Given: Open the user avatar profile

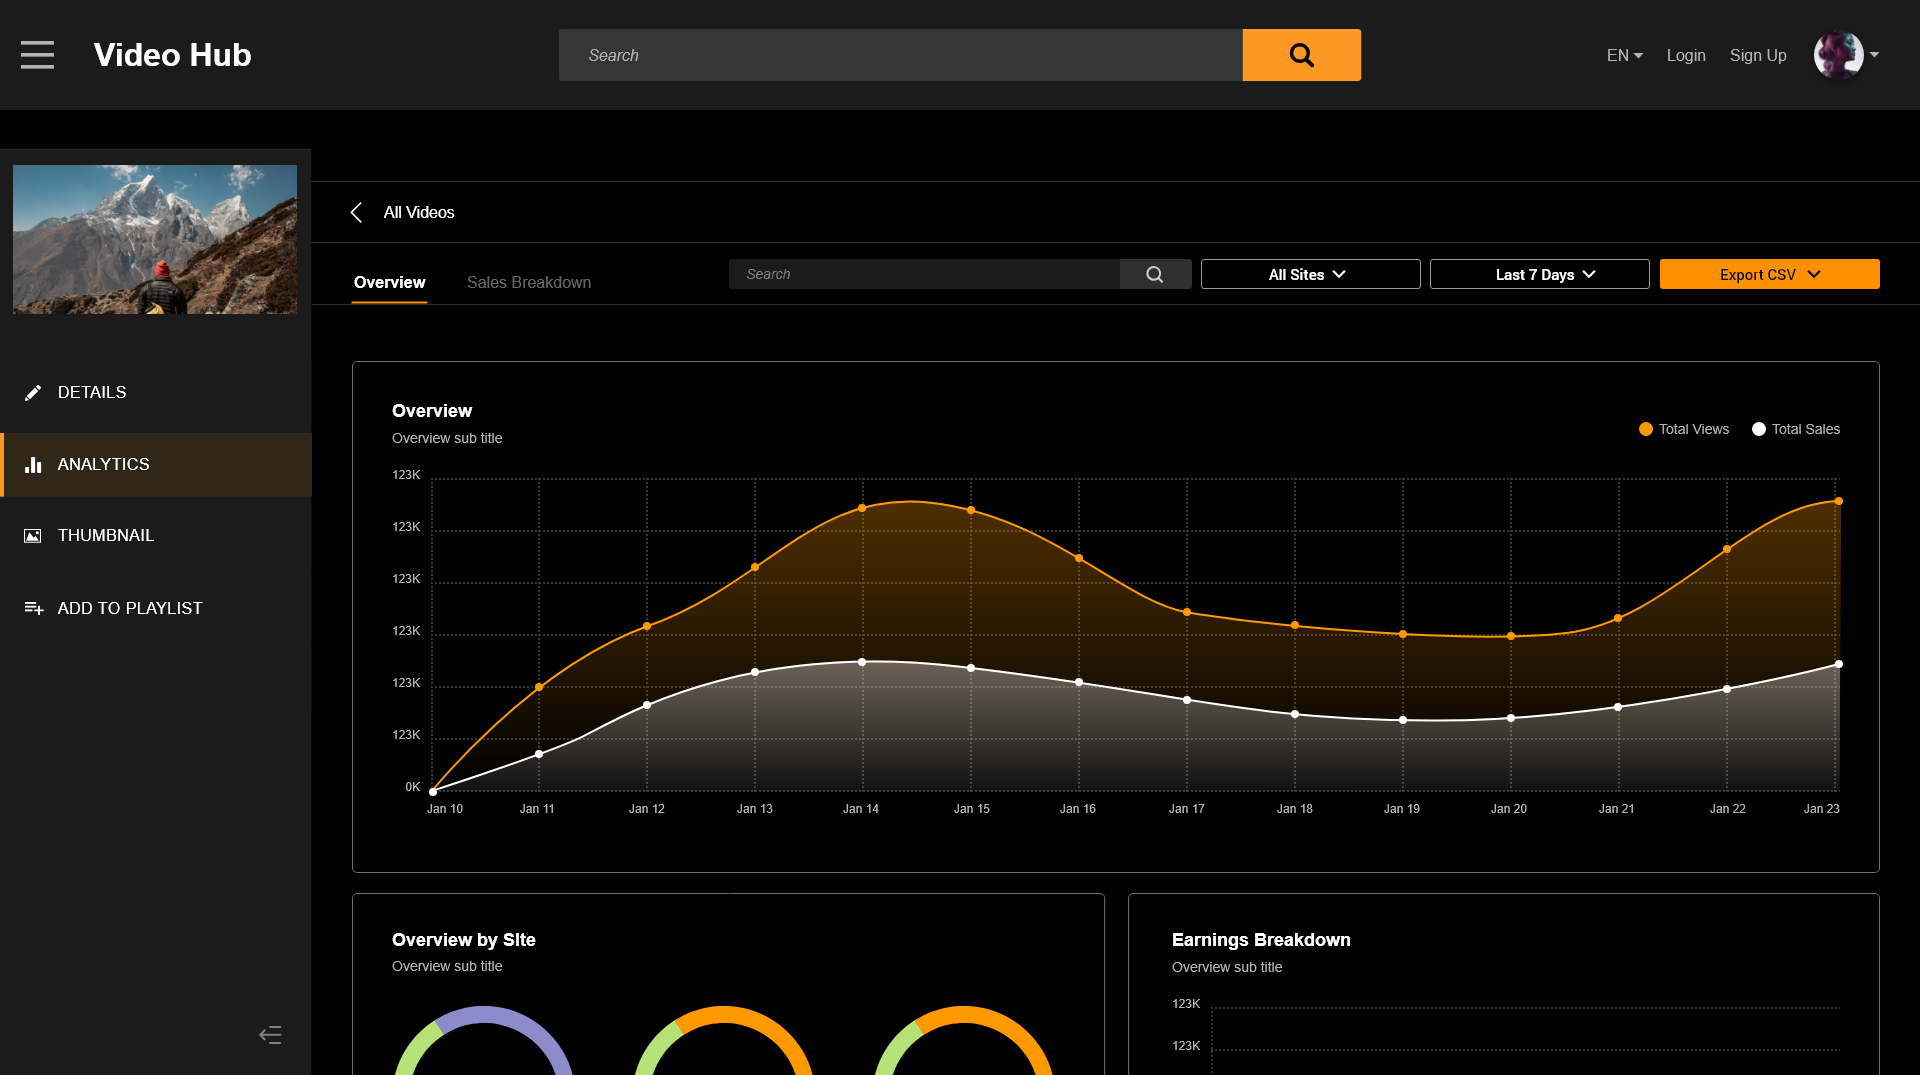Looking at the screenshot, I should coord(1838,55).
